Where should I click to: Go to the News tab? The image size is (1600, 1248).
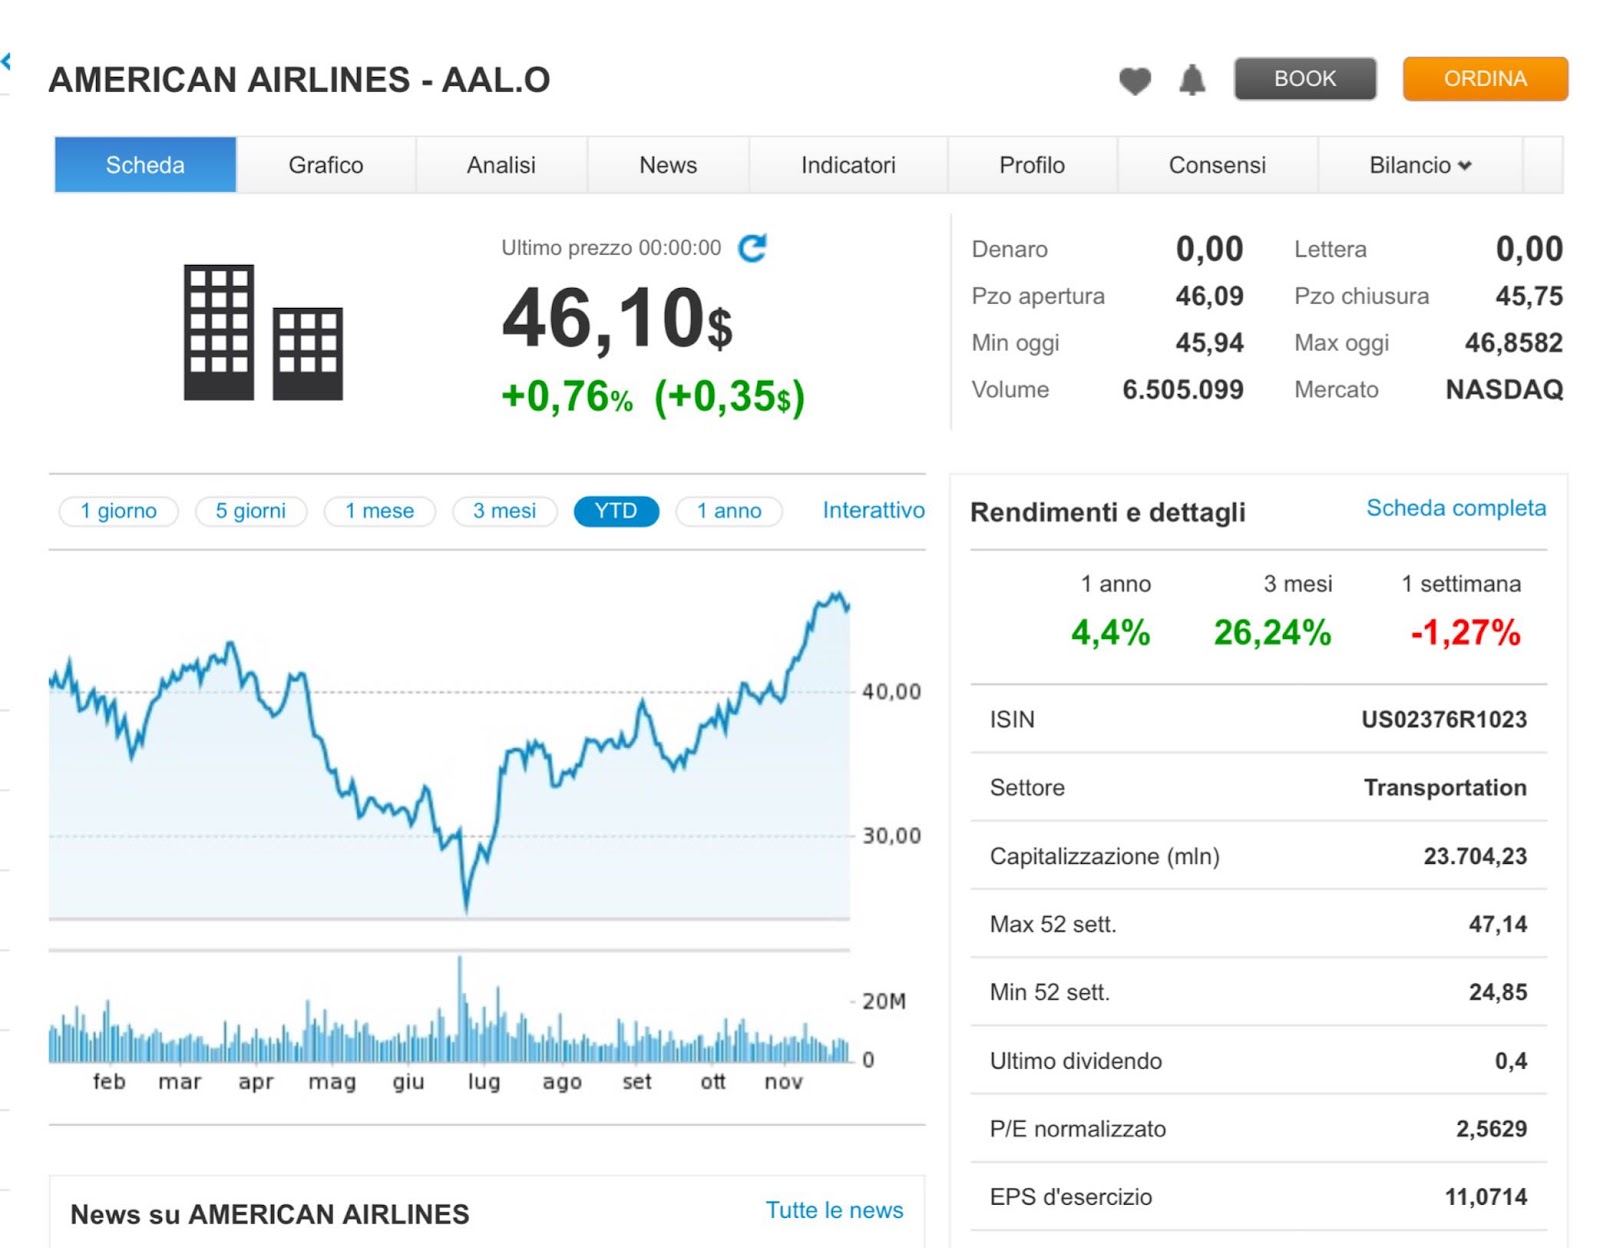pos(668,165)
